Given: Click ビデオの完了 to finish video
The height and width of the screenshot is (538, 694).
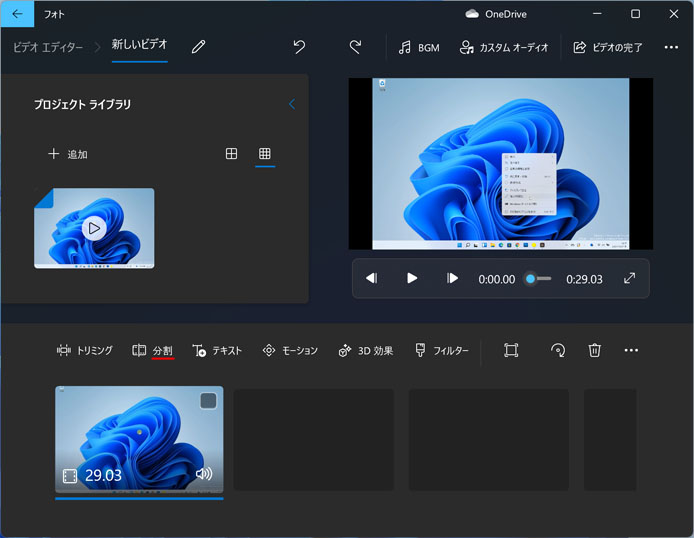Looking at the screenshot, I should coord(608,47).
